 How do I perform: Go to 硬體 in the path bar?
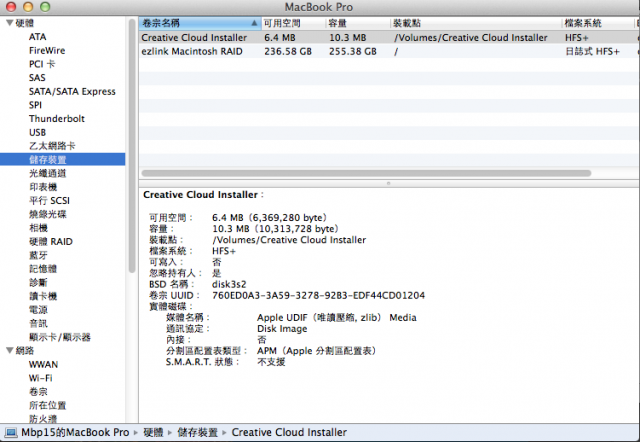click(x=153, y=432)
